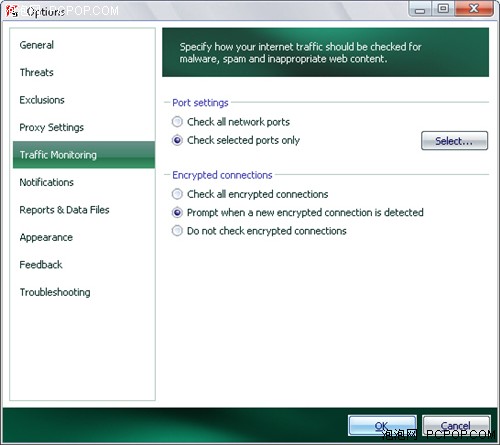Screen dimensions: 500x445
Task: Open the Exclusions section
Action: [x=42, y=100]
